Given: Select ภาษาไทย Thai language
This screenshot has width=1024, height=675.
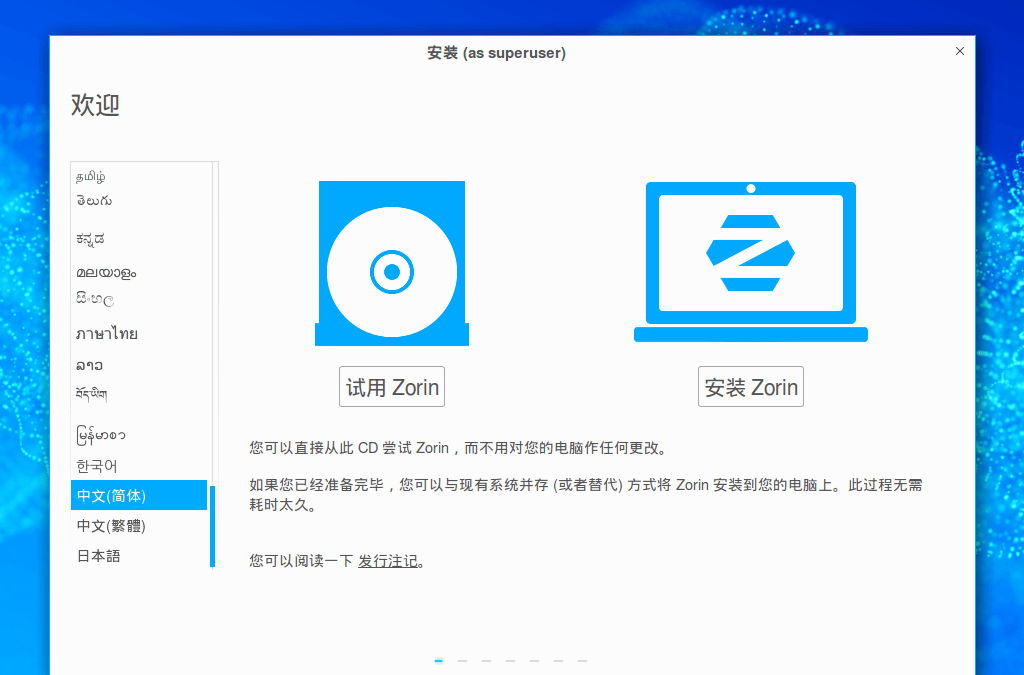Looking at the screenshot, I should click(x=138, y=334).
